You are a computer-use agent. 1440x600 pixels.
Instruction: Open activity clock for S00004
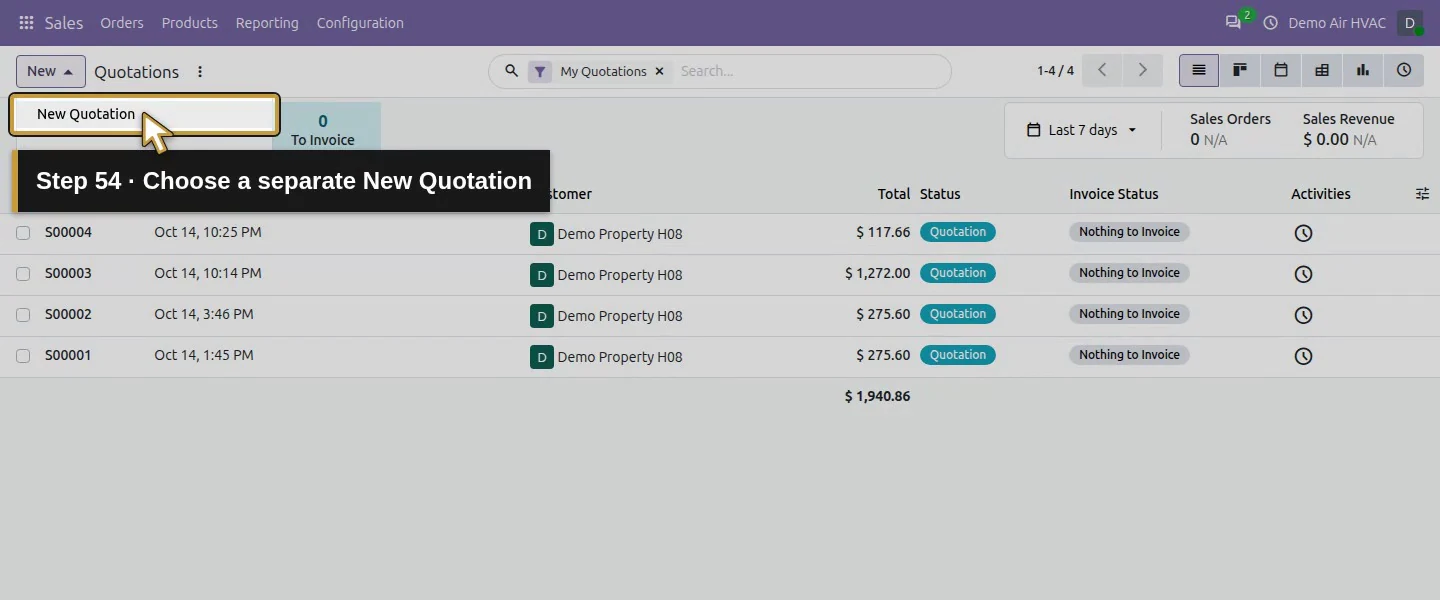point(1303,233)
